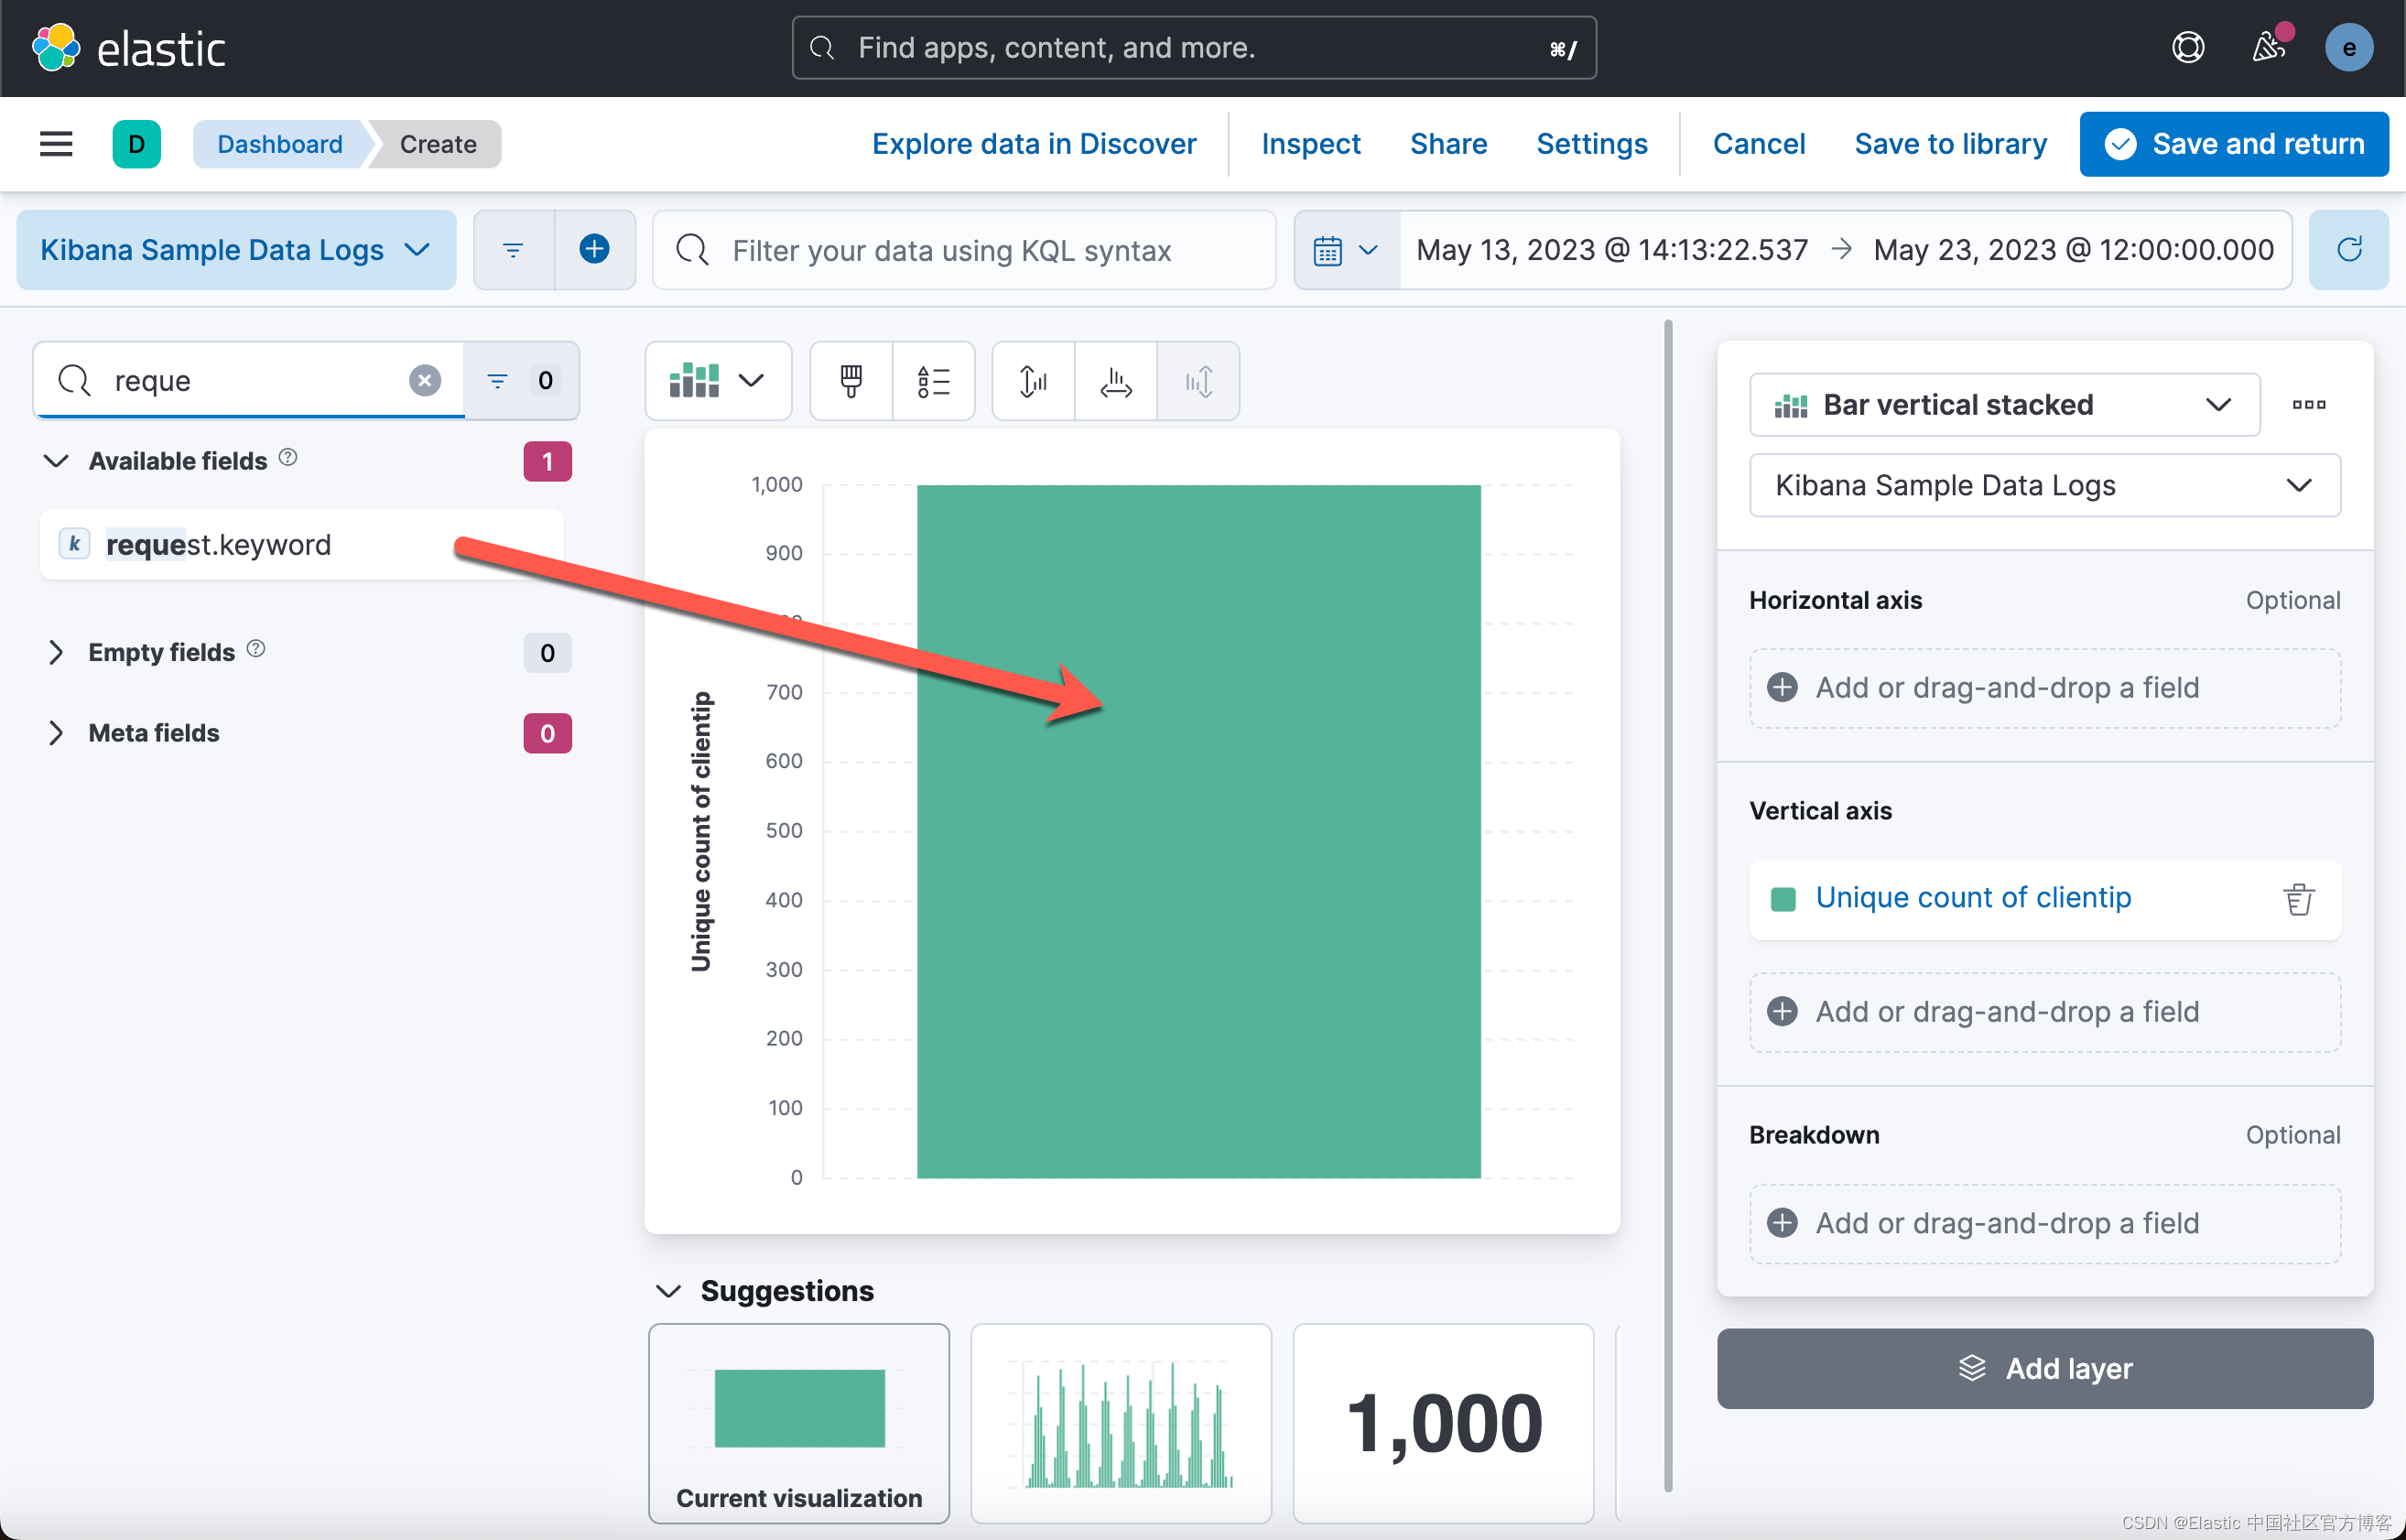Open the legend settings icon
The image size is (2406, 1540).
pos(933,381)
